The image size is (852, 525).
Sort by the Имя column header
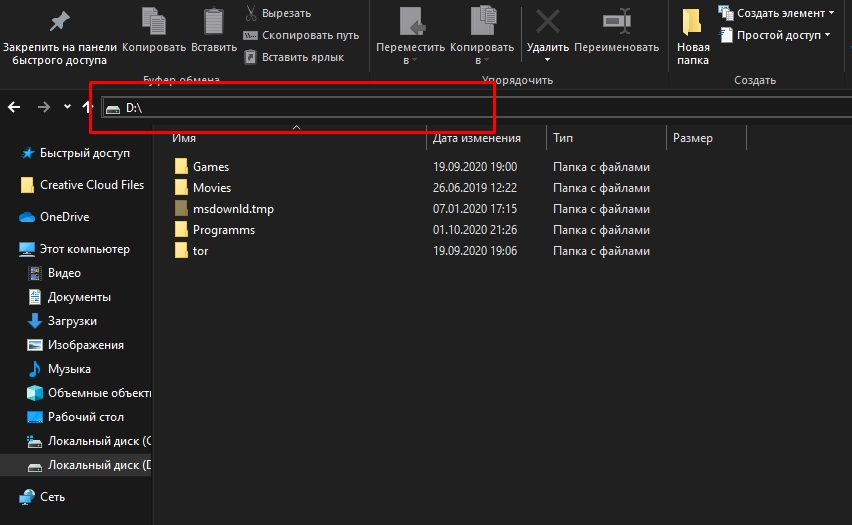coord(183,138)
